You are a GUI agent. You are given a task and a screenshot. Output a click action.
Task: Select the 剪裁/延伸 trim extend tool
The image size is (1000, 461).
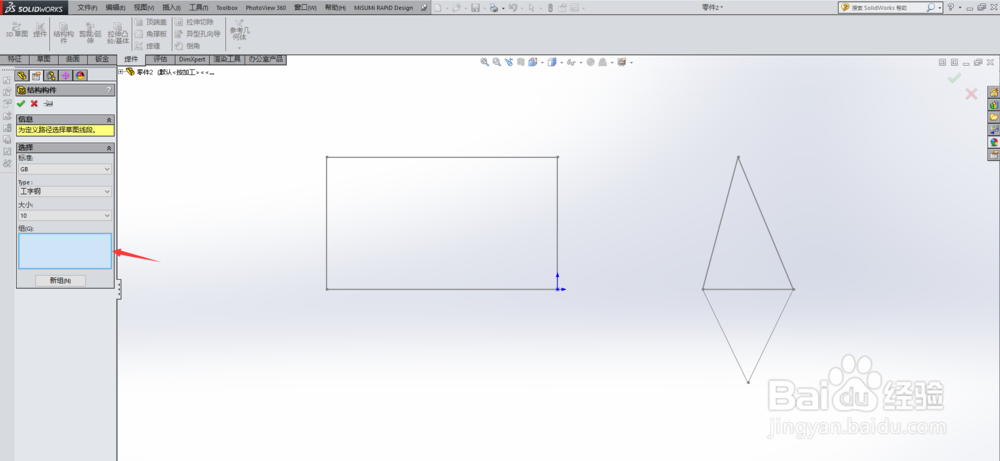(x=90, y=33)
